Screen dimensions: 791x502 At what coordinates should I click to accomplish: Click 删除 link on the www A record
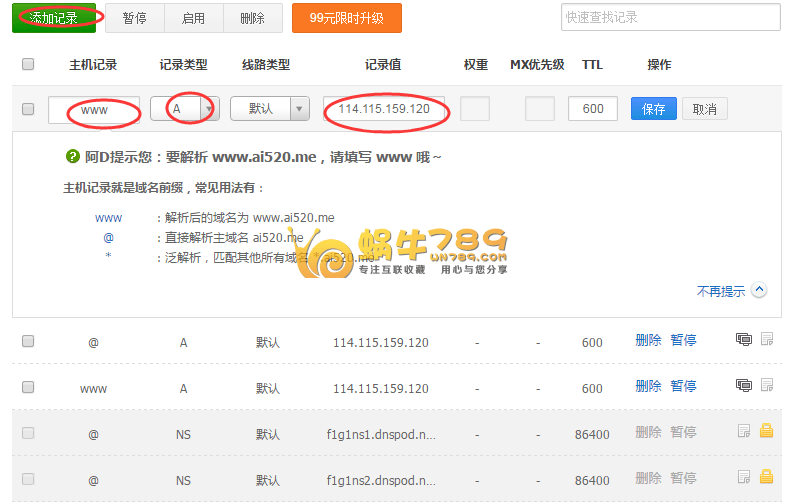tap(648, 386)
